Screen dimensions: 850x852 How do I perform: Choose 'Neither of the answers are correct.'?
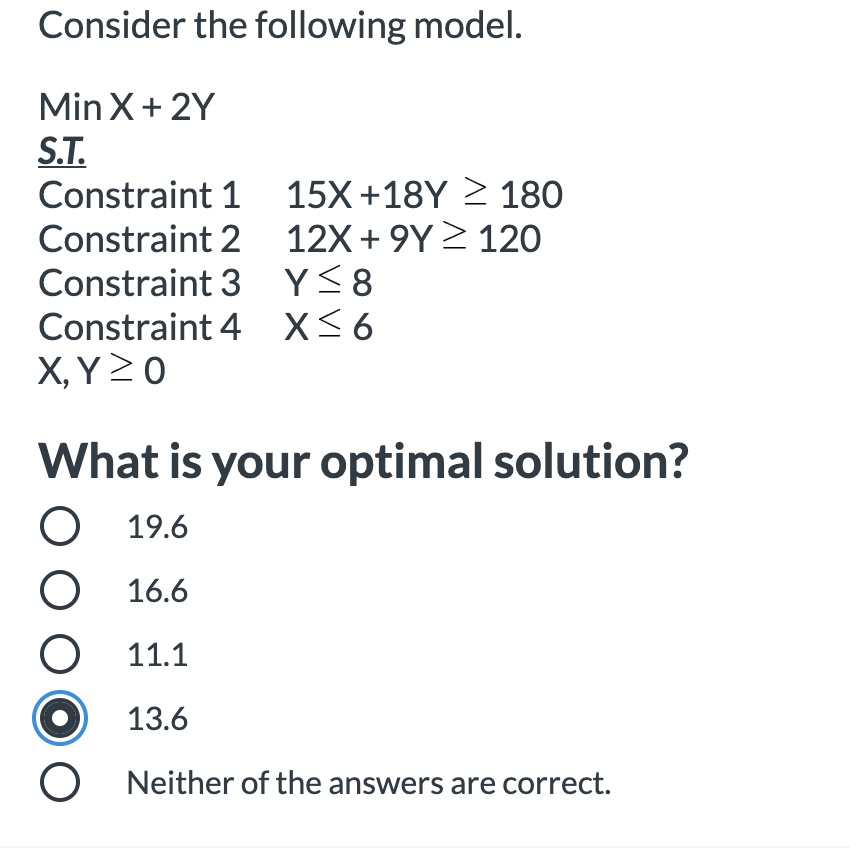(x=60, y=781)
